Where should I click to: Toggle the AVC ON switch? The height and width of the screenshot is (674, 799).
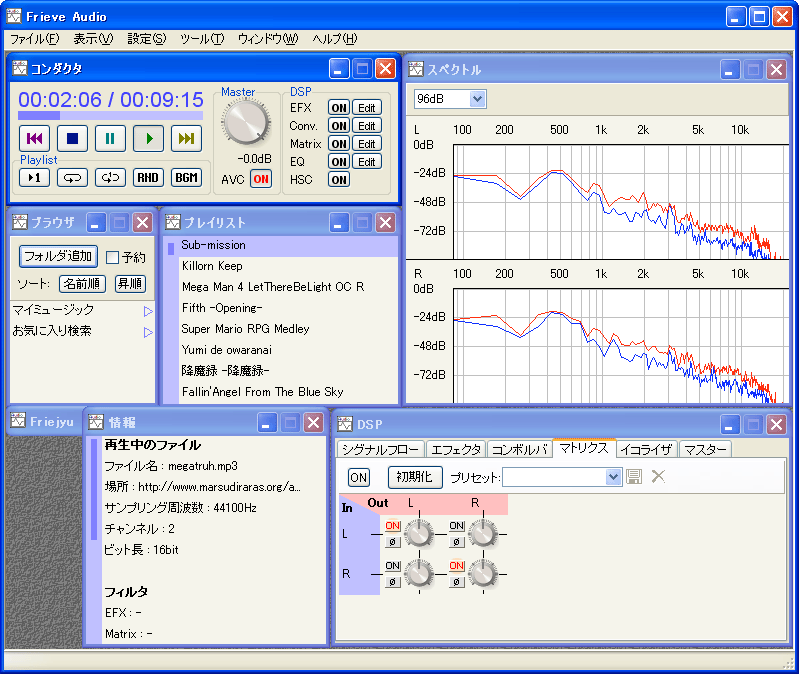click(x=261, y=179)
